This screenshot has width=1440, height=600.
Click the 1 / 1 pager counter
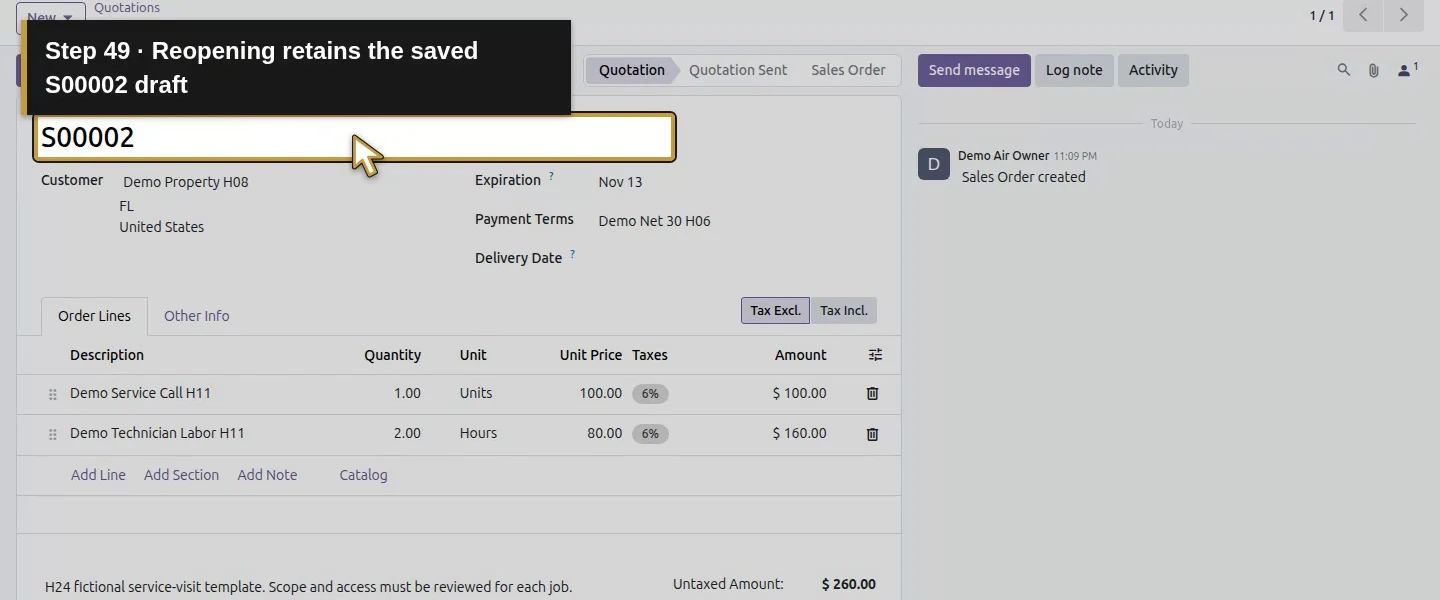[1322, 15]
